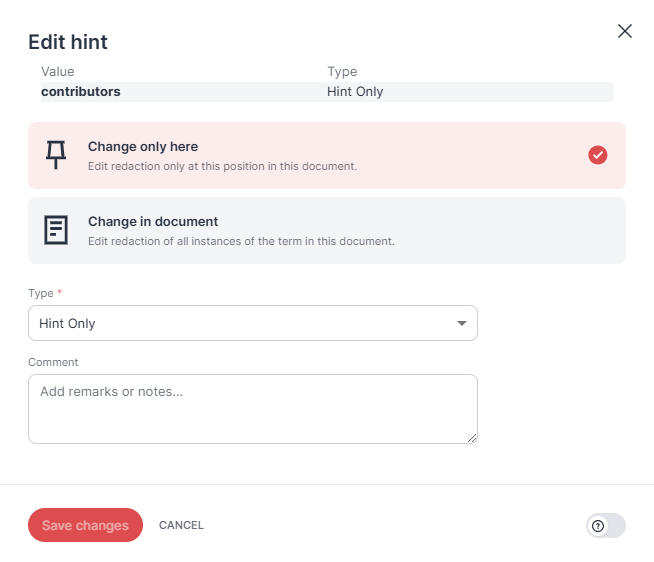This screenshot has height=562, width=654.
Task: Select the Change only here option
Action: (327, 155)
